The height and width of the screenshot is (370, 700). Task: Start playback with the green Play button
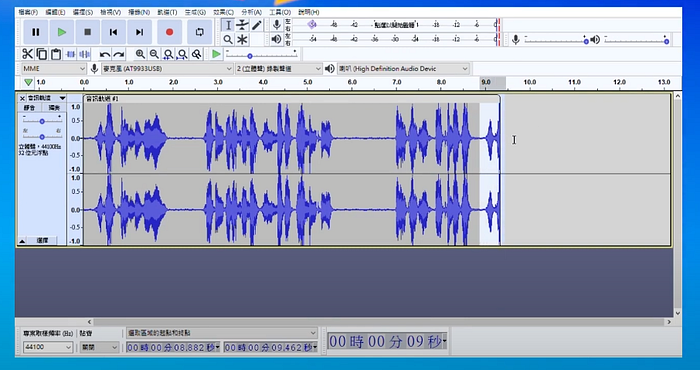(x=62, y=32)
